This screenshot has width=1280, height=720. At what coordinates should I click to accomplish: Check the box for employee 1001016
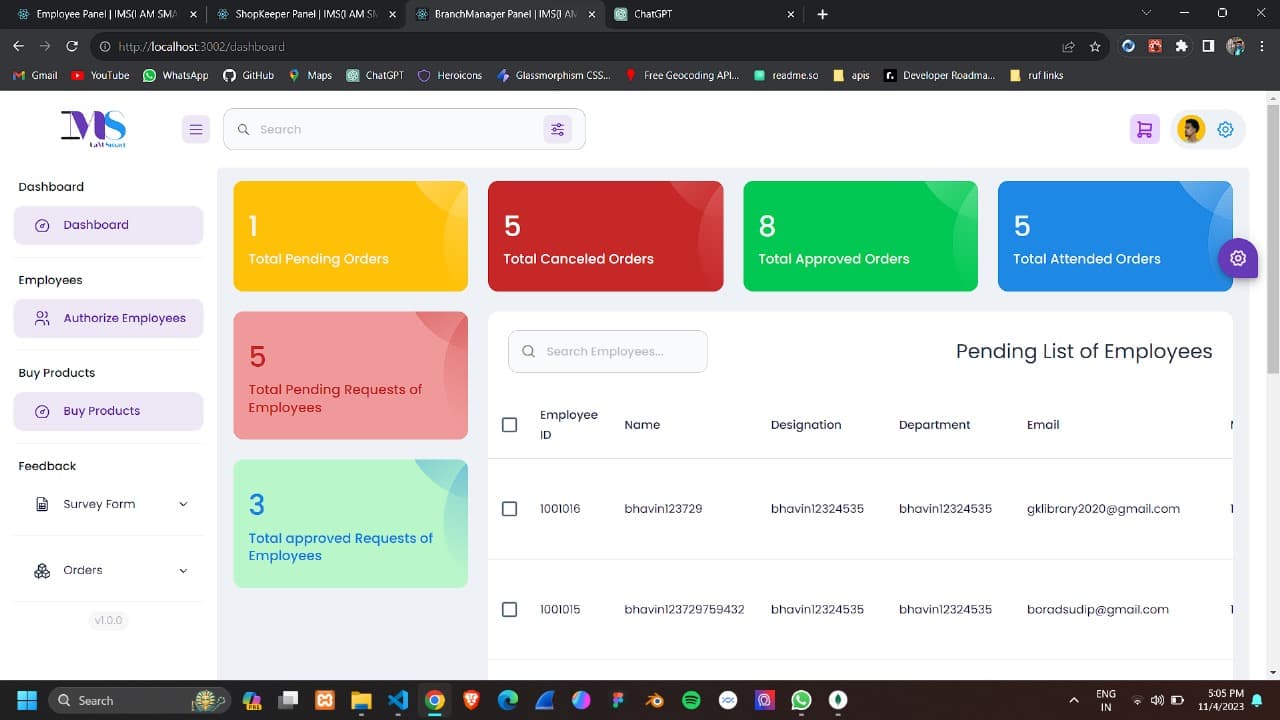click(509, 509)
